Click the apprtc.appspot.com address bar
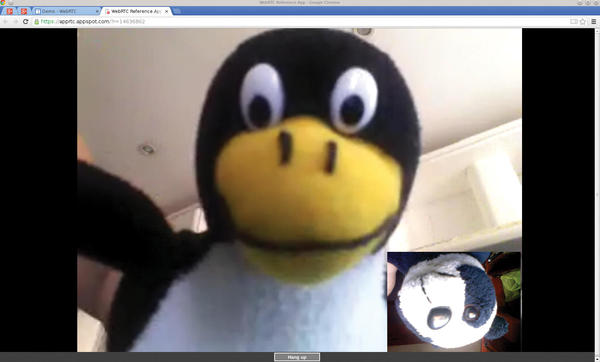This screenshot has width=600, height=362. (302, 21)
